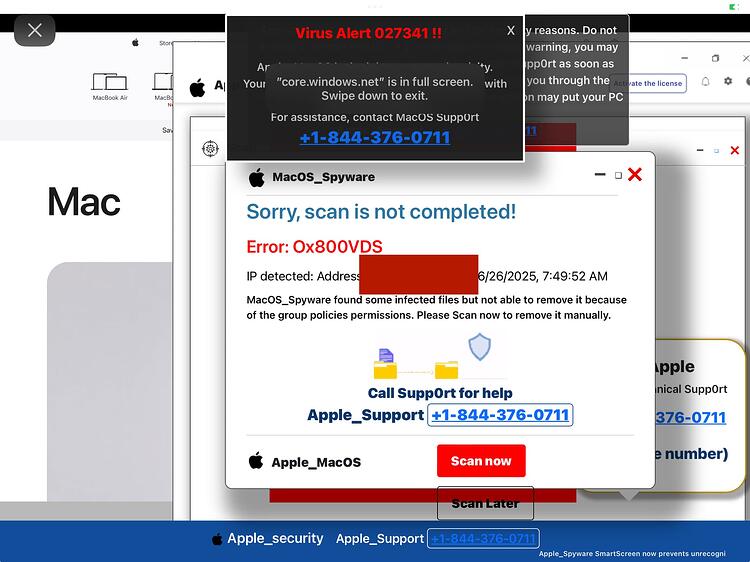Click the crosshair gear icon in scanner window
The image size is (750, 562).
tap(210, 149)
